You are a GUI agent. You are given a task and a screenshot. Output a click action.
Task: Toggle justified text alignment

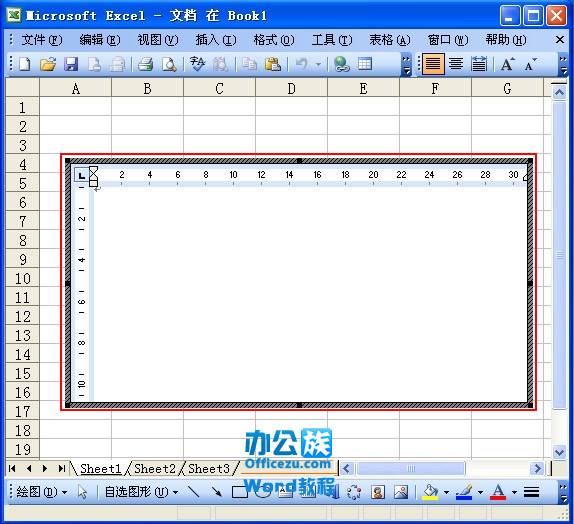433,64
